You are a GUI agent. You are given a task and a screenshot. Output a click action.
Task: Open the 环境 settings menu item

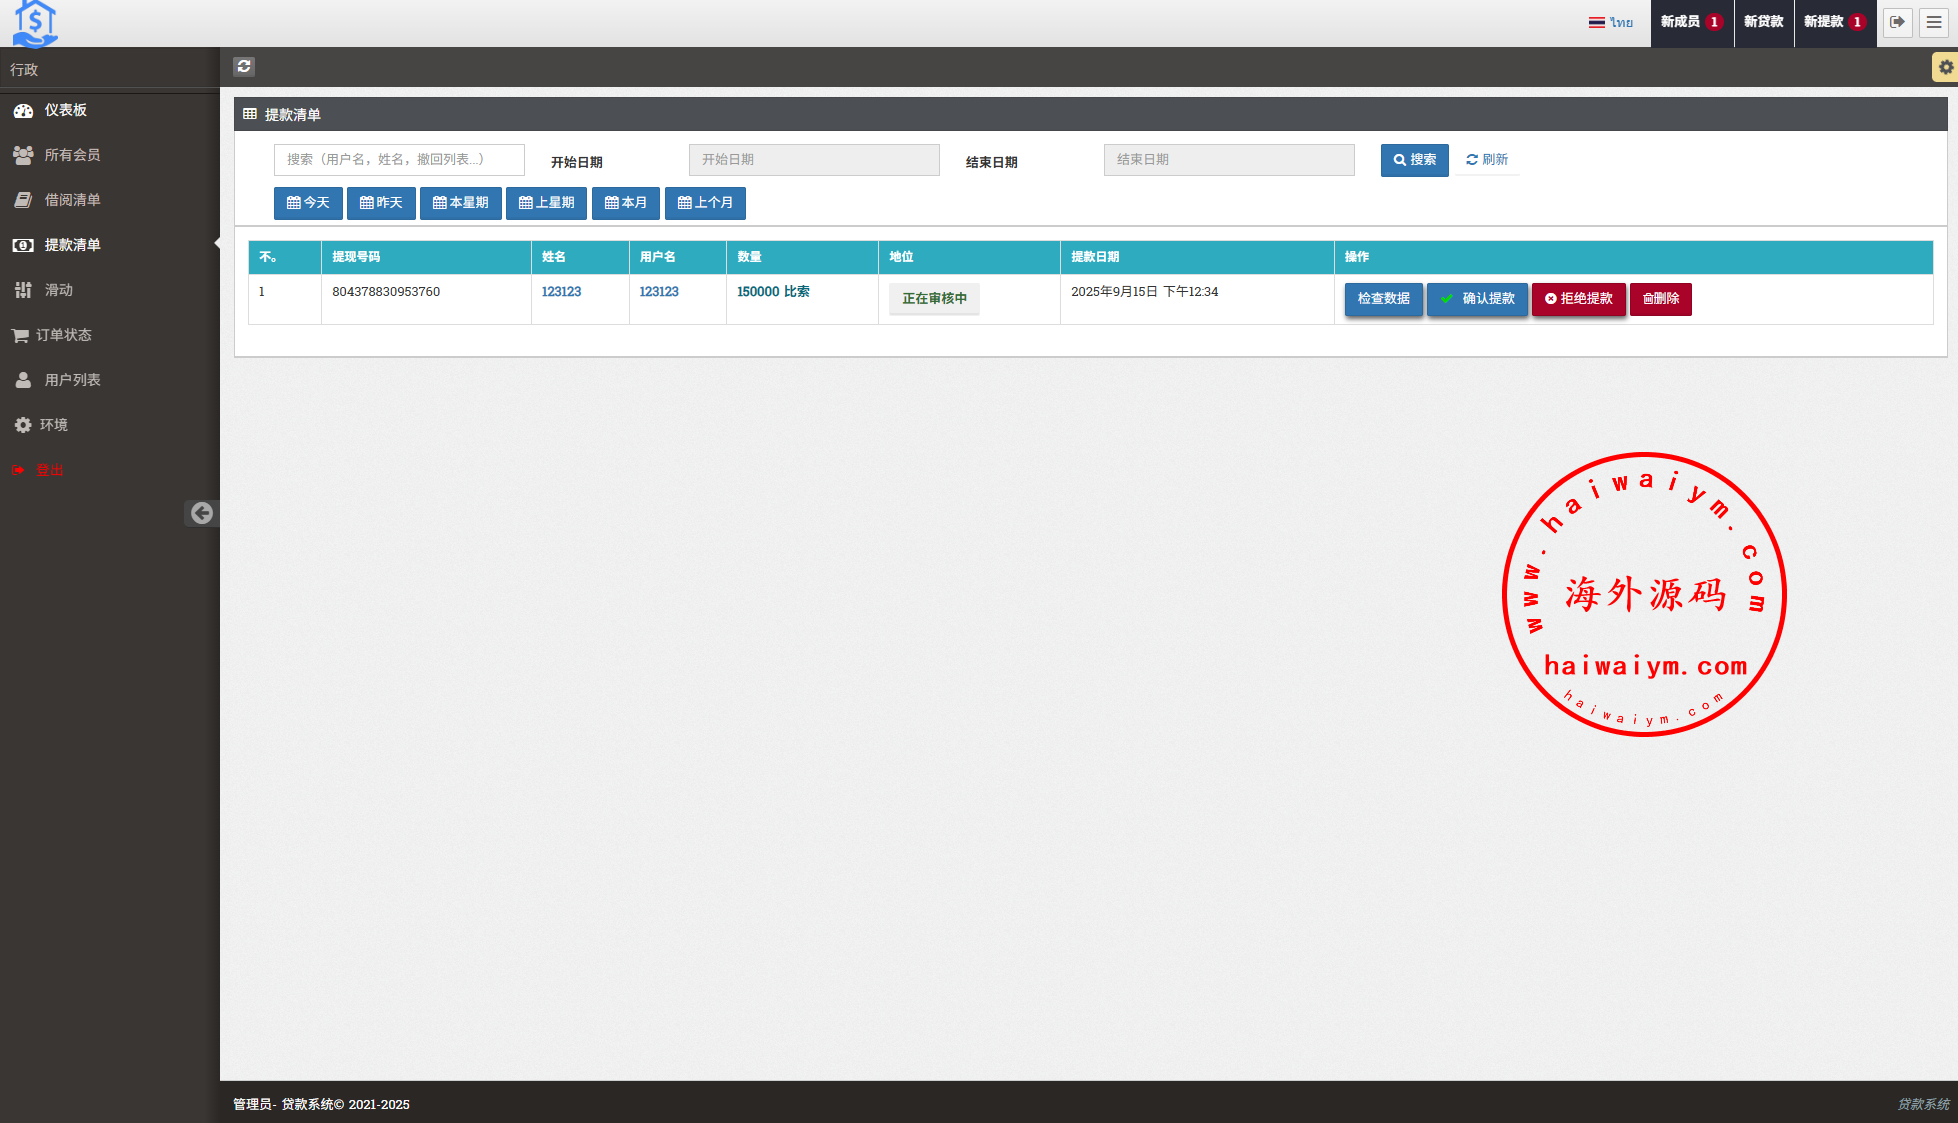pos(54,425)
